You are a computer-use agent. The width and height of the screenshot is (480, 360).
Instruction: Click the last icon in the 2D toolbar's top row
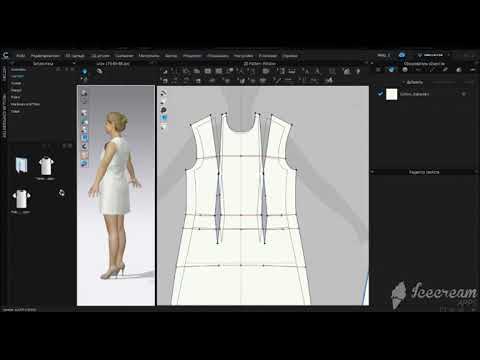pos(358,71)
